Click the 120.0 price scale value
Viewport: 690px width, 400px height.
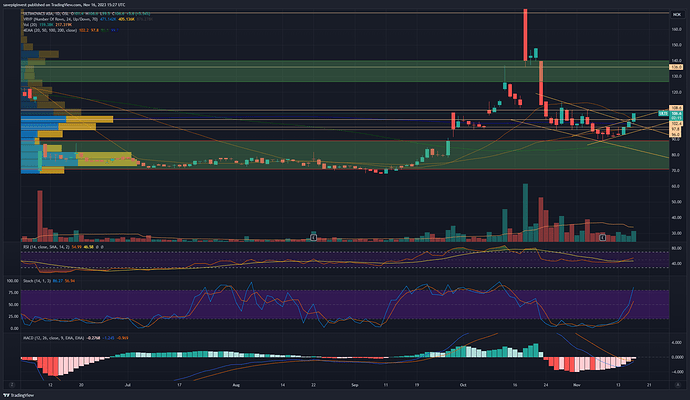(676, 92)
